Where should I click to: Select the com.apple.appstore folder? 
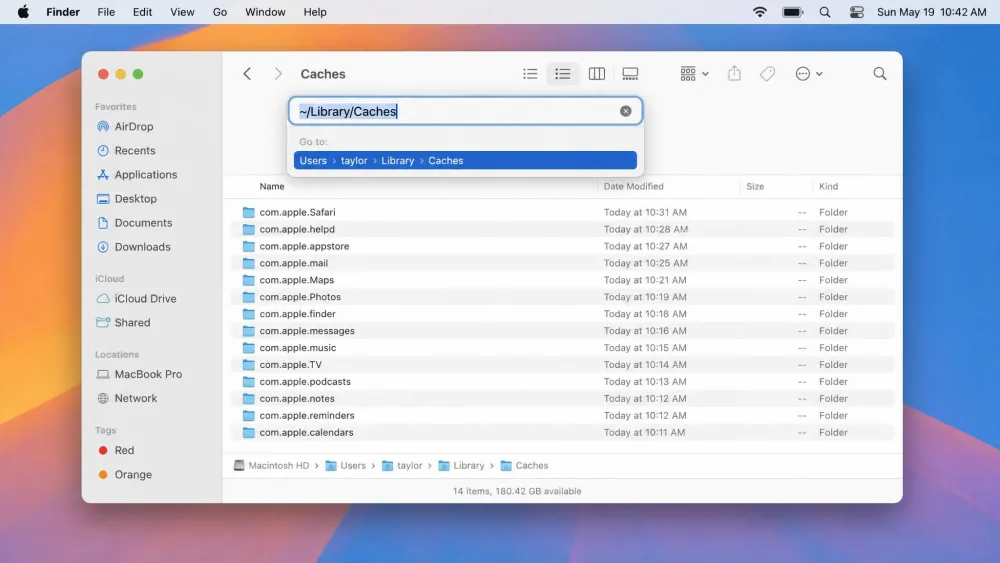(562, 246)
